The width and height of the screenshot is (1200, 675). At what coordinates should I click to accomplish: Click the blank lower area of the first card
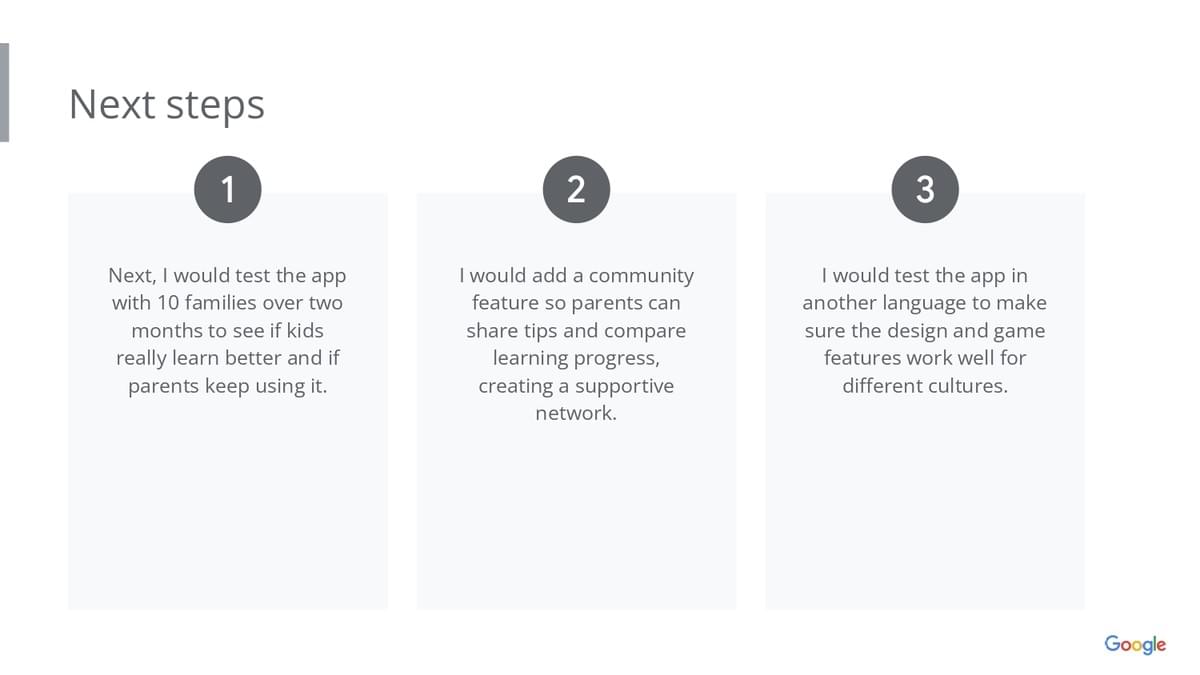click(228, 510)
